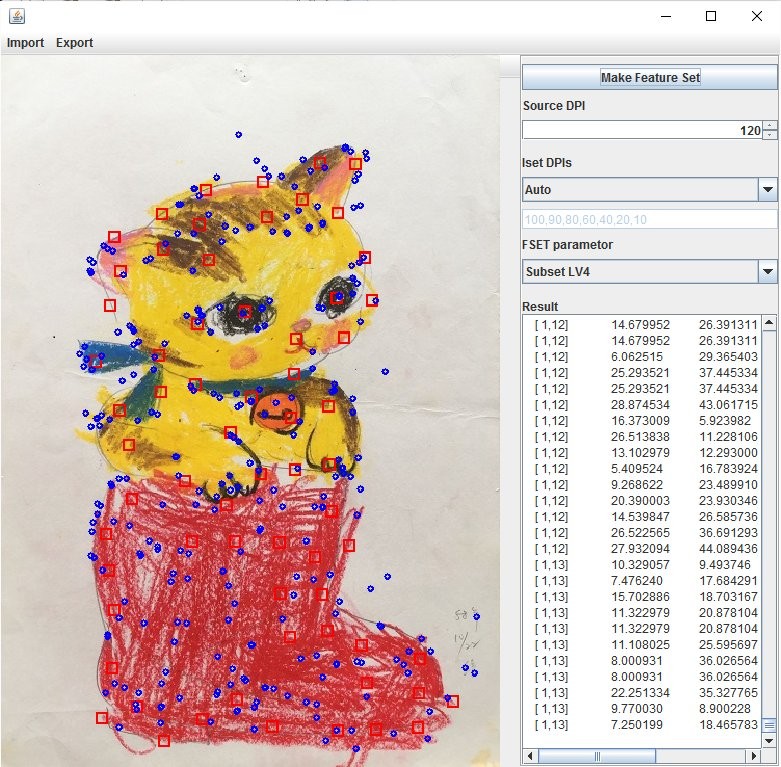The width and height of the screenshot is (781, 767).
Task: Decrease Source DPI with down stepper arrow
Action: (770, 135)
